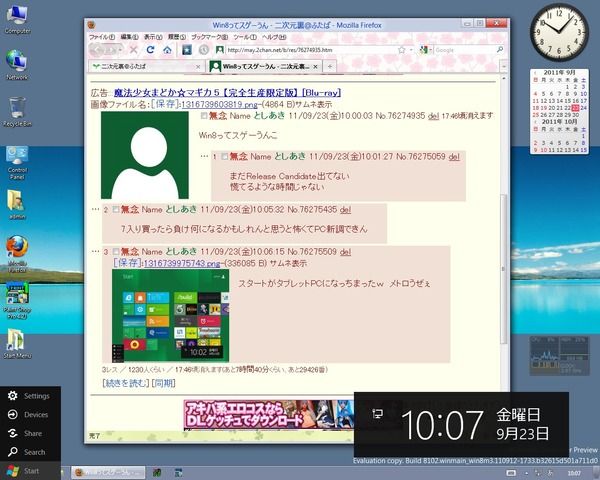Image resolution: width=600 pixels, height=480 pixels.
Task: Click the Firefox vertical scrollbar thumb
Action: point(504,268)
